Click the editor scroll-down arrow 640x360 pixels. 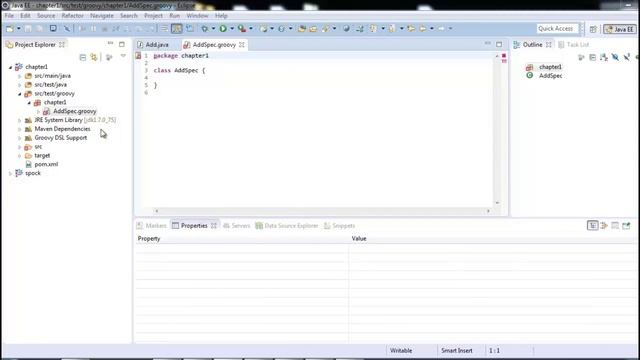point(497,203)
